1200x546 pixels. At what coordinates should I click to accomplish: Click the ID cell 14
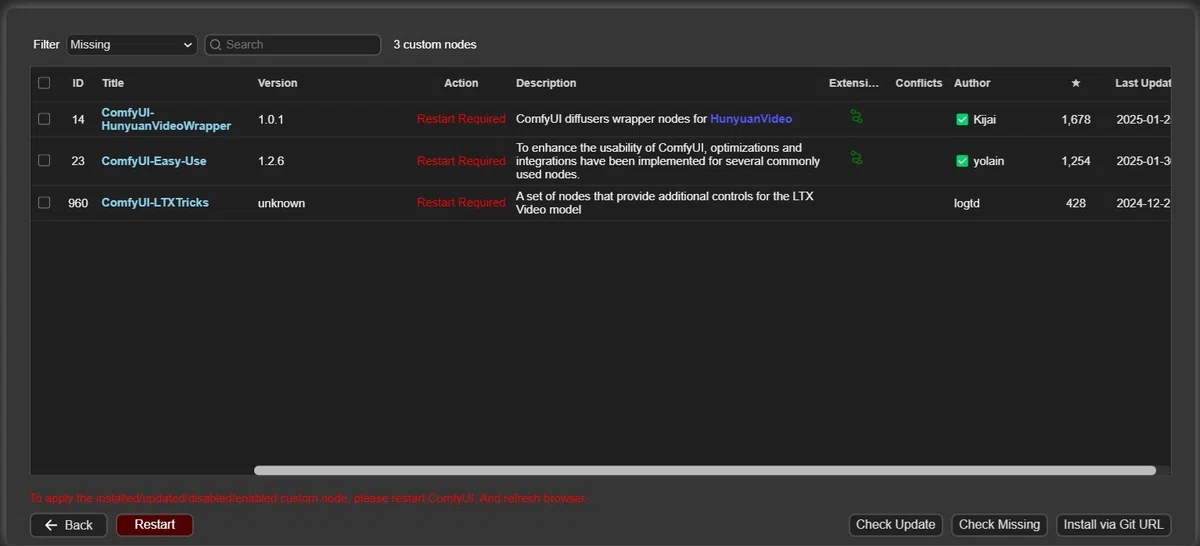pyautogui.click(x=78, y=119)
